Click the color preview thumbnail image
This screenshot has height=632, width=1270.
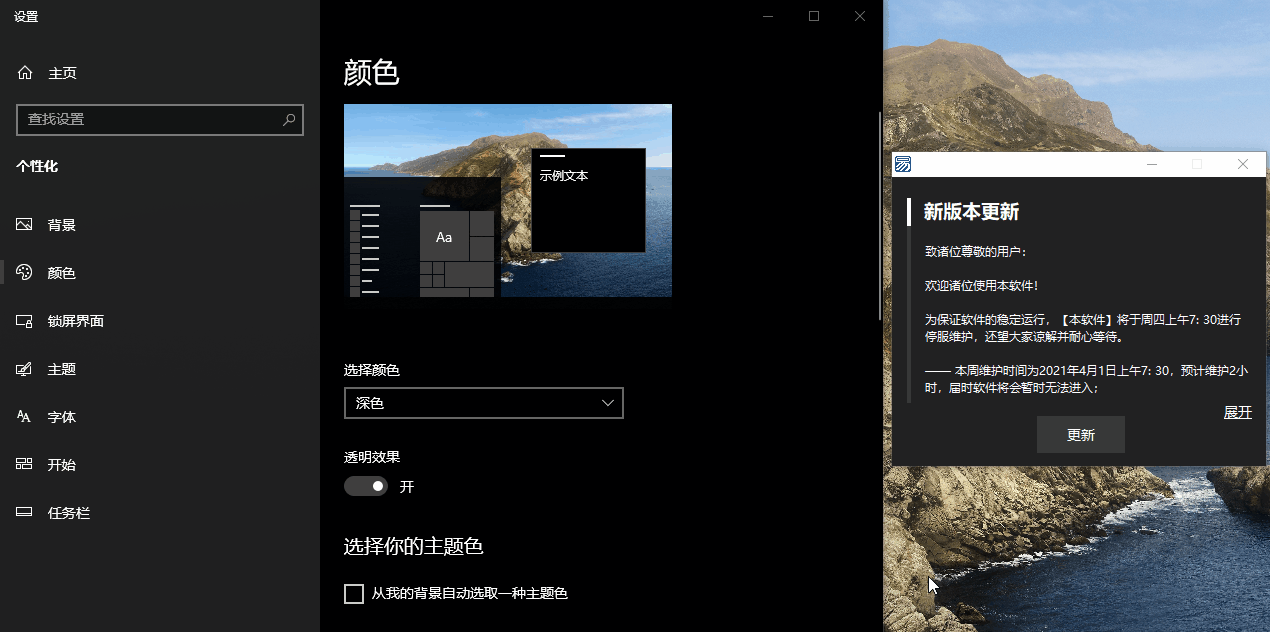tap(508, 200)
